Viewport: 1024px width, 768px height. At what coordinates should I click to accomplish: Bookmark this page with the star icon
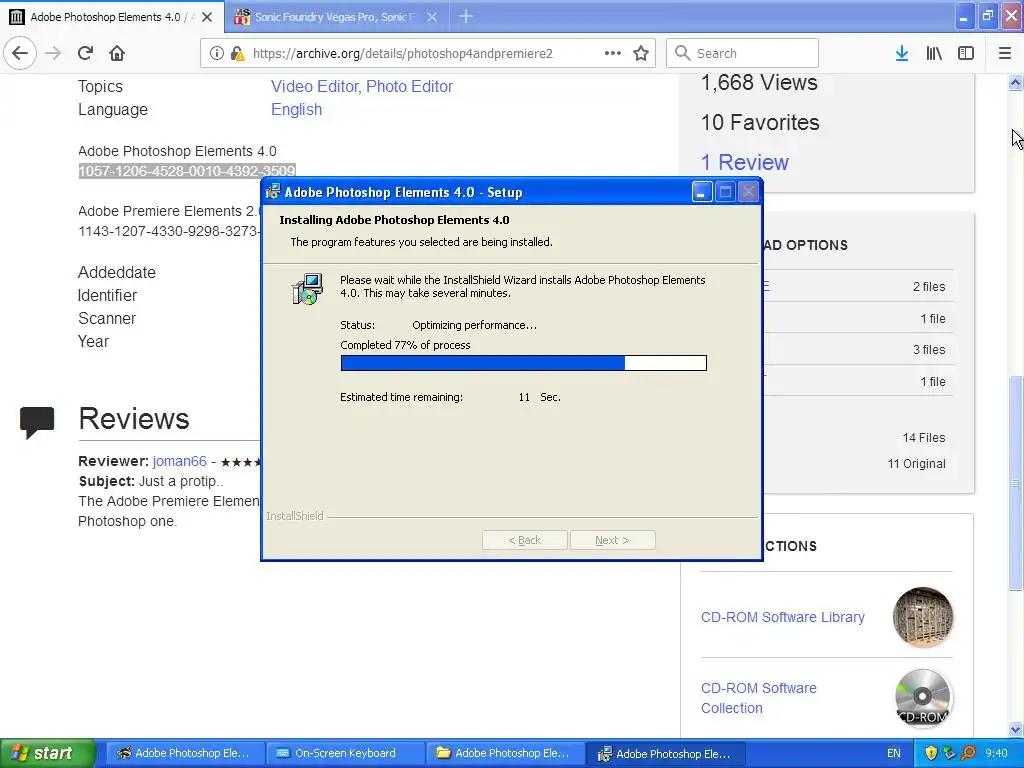tap(641, 53)
